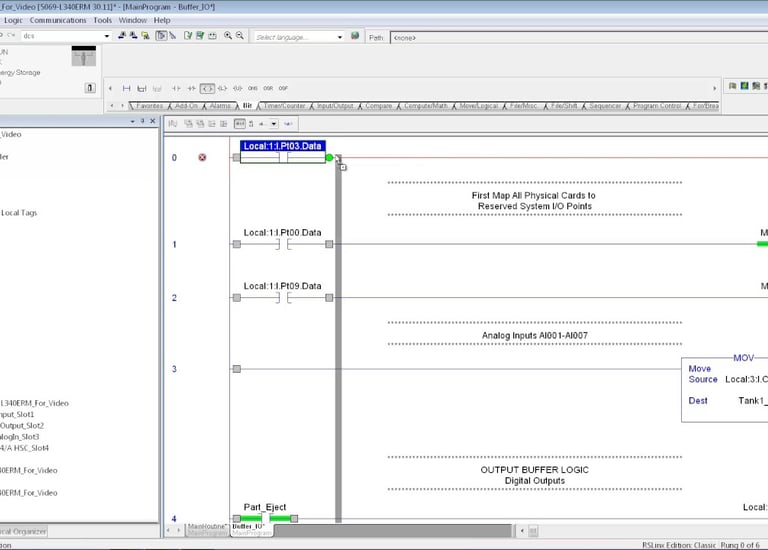Insert OSF one-shot falling instruction

pos(283,88)
